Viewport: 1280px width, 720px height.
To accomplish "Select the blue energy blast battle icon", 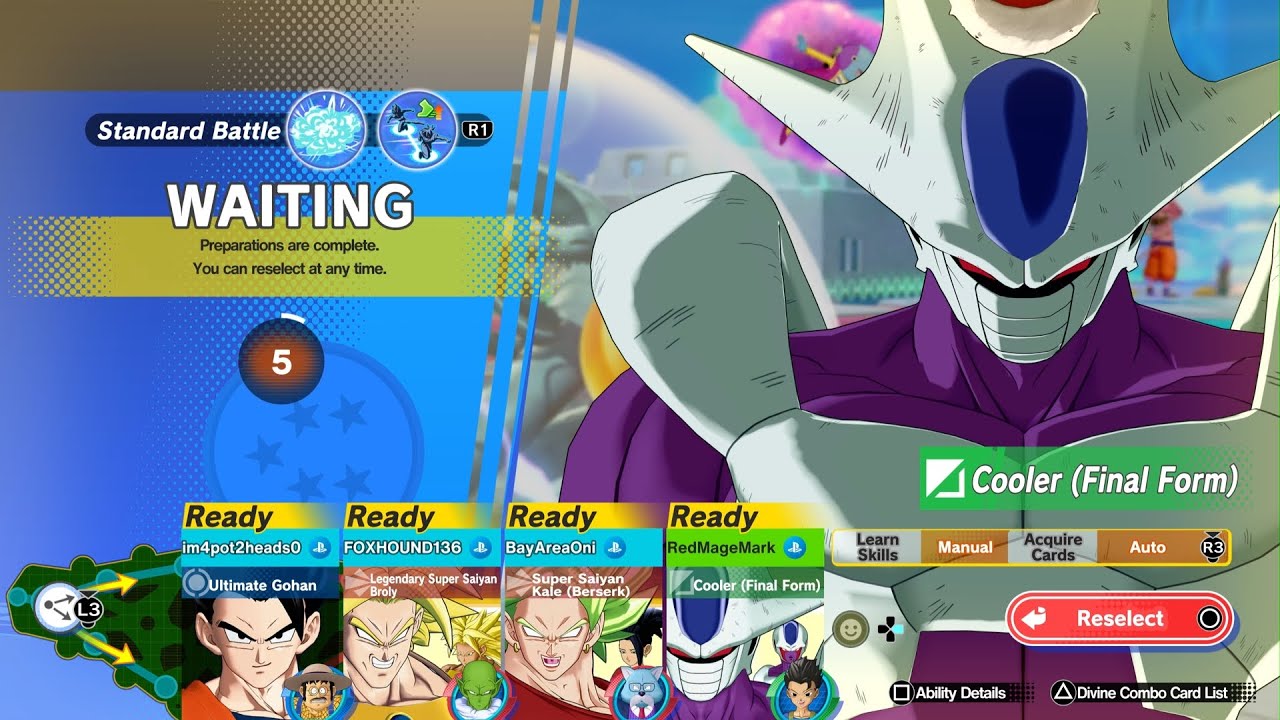I will click(326, 130).
